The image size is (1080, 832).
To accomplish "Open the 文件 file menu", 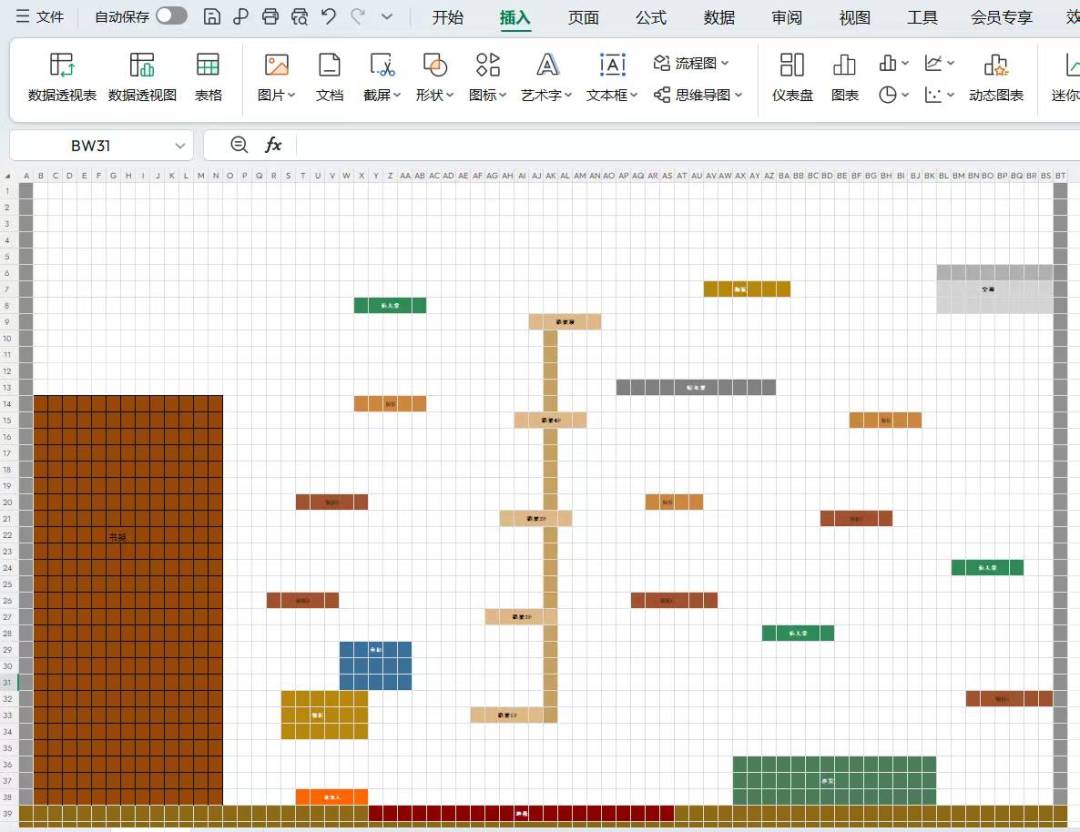I will [40, 17].
